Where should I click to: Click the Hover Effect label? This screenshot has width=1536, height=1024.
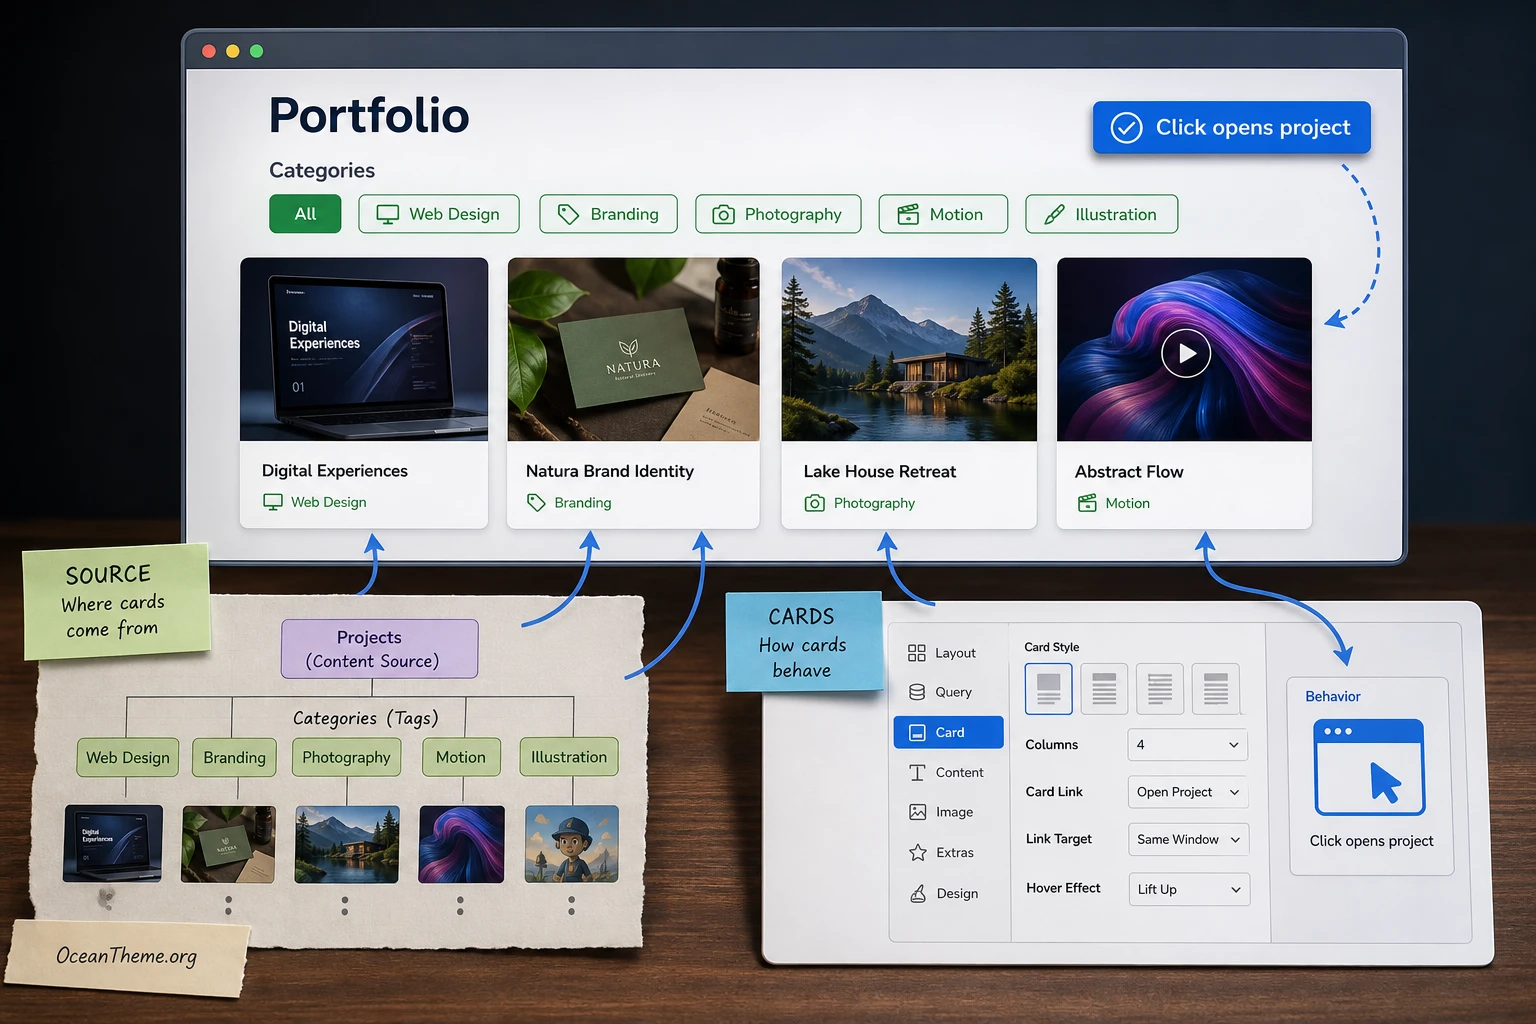(x=1063, y=888)
